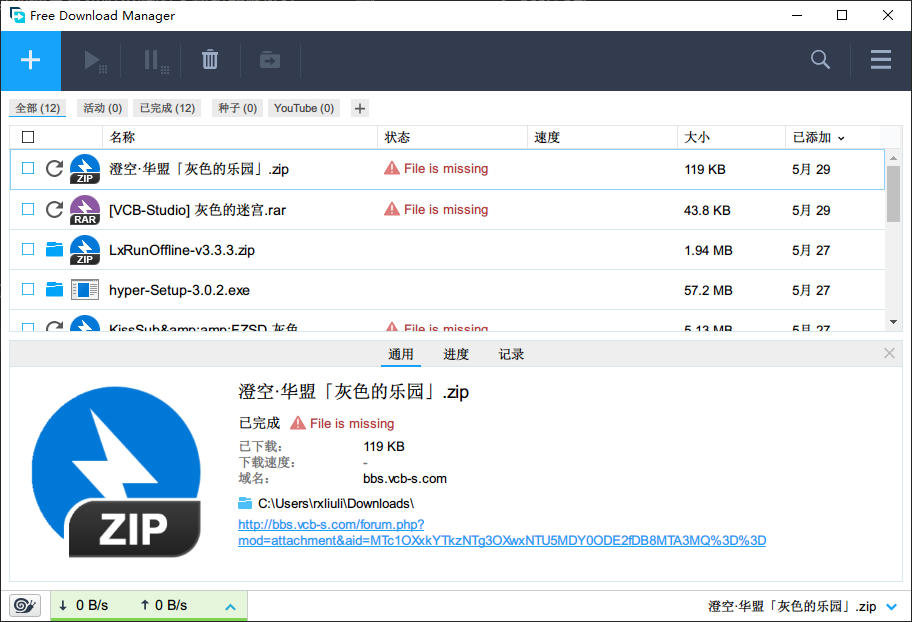Collapse details with bottom-right down chevron
The width and height of the screenshot is (912, 622).
coord(891,607)
